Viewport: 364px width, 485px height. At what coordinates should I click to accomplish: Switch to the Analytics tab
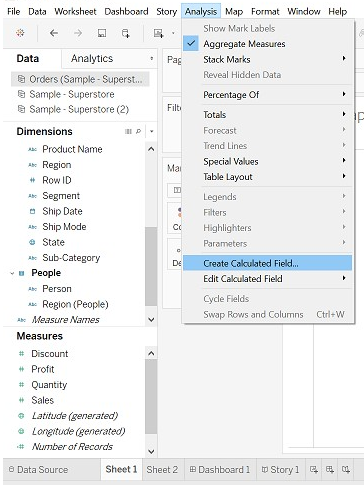pos(92,59)
